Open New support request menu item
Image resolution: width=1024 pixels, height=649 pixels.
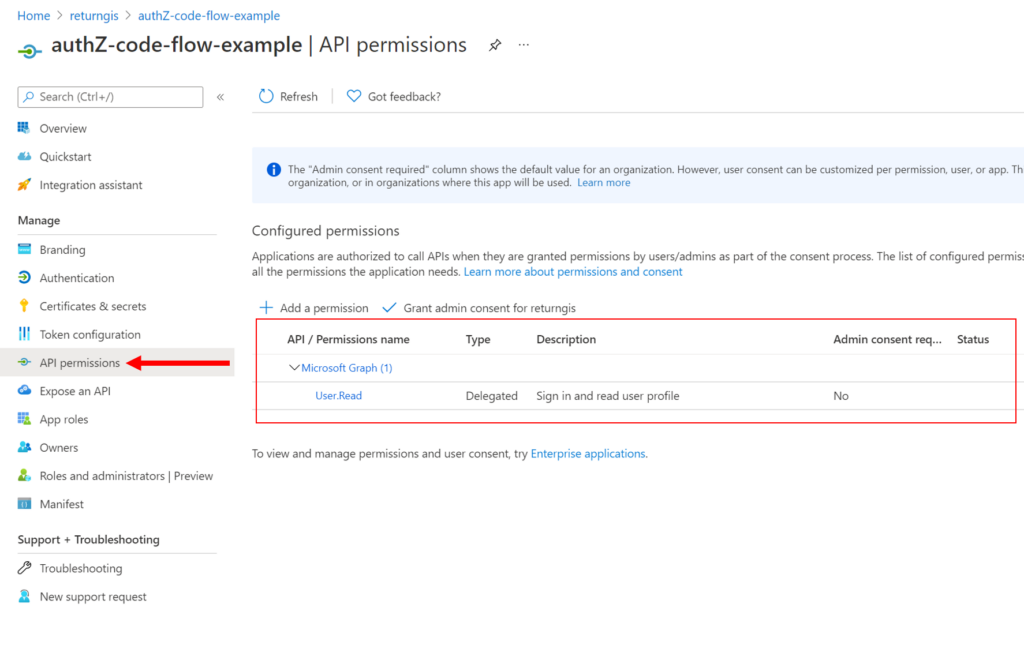pos(93,597)
